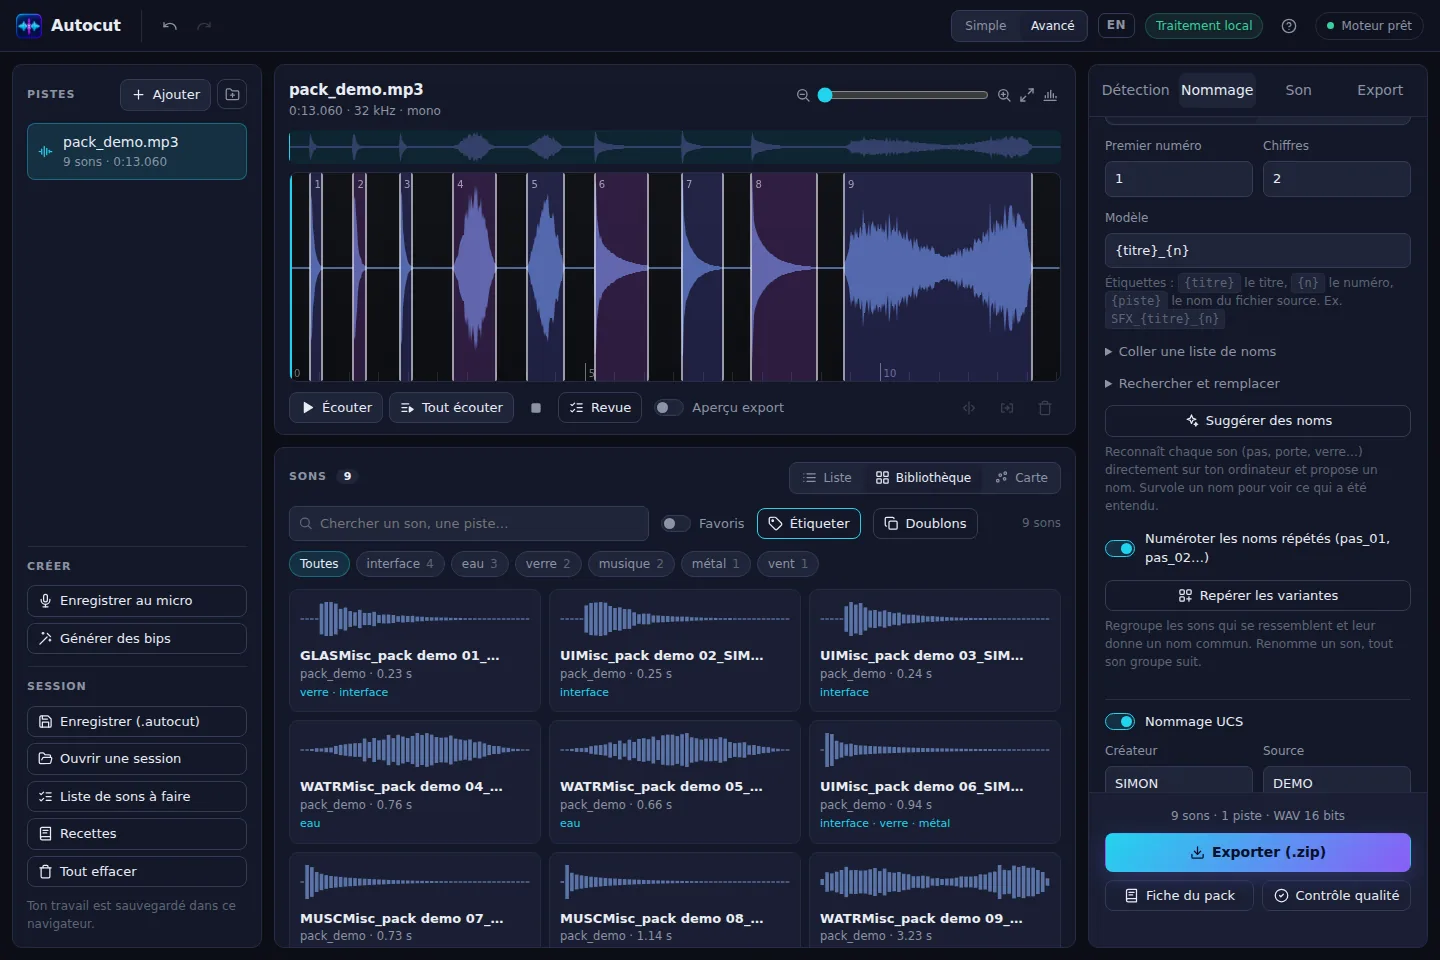Click the Écouter play button

point(336,408)
